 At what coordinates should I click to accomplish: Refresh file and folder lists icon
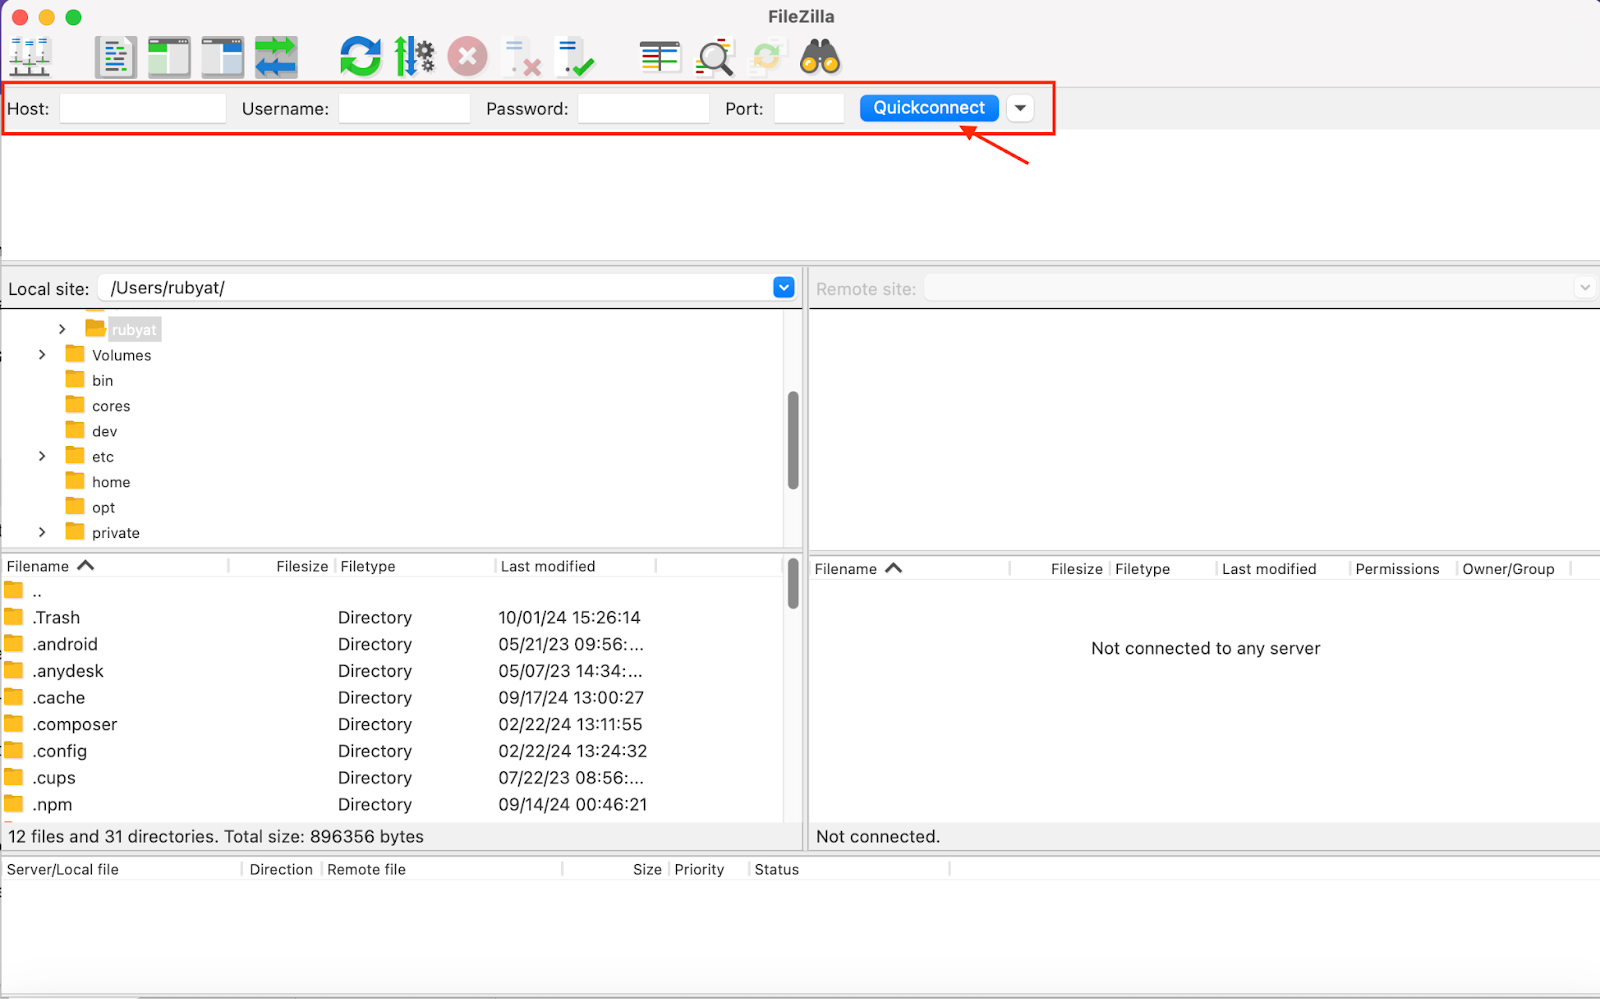point(360,57)
